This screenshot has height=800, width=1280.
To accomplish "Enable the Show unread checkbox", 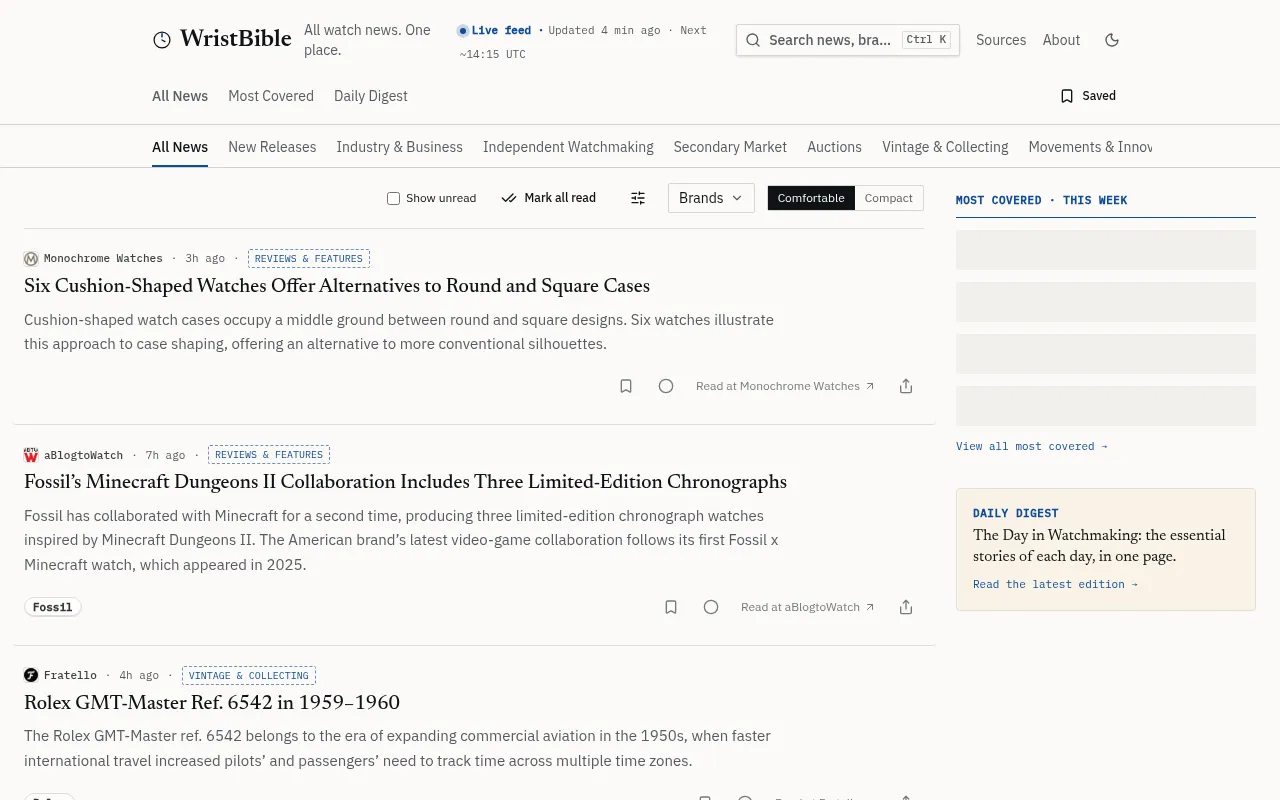I will 393,198.
